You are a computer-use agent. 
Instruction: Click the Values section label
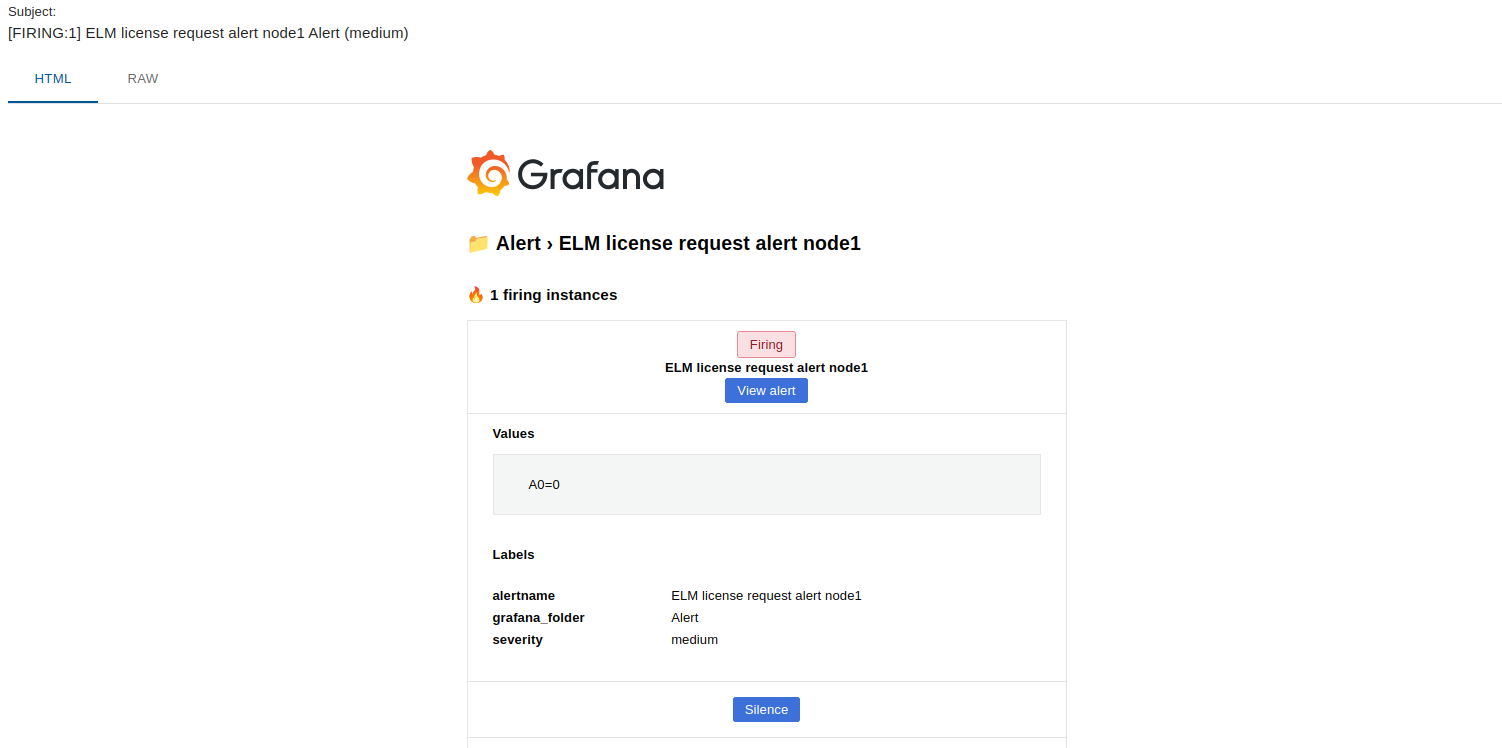tap(513, 434)
